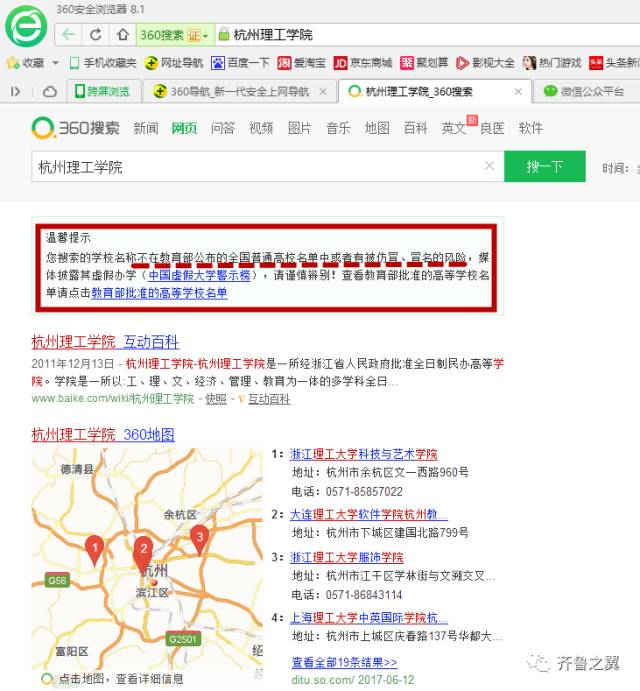Viewport: 640px width, 691px height.
Task: Click the browser back arrow button
Action: tap(68, 34)
